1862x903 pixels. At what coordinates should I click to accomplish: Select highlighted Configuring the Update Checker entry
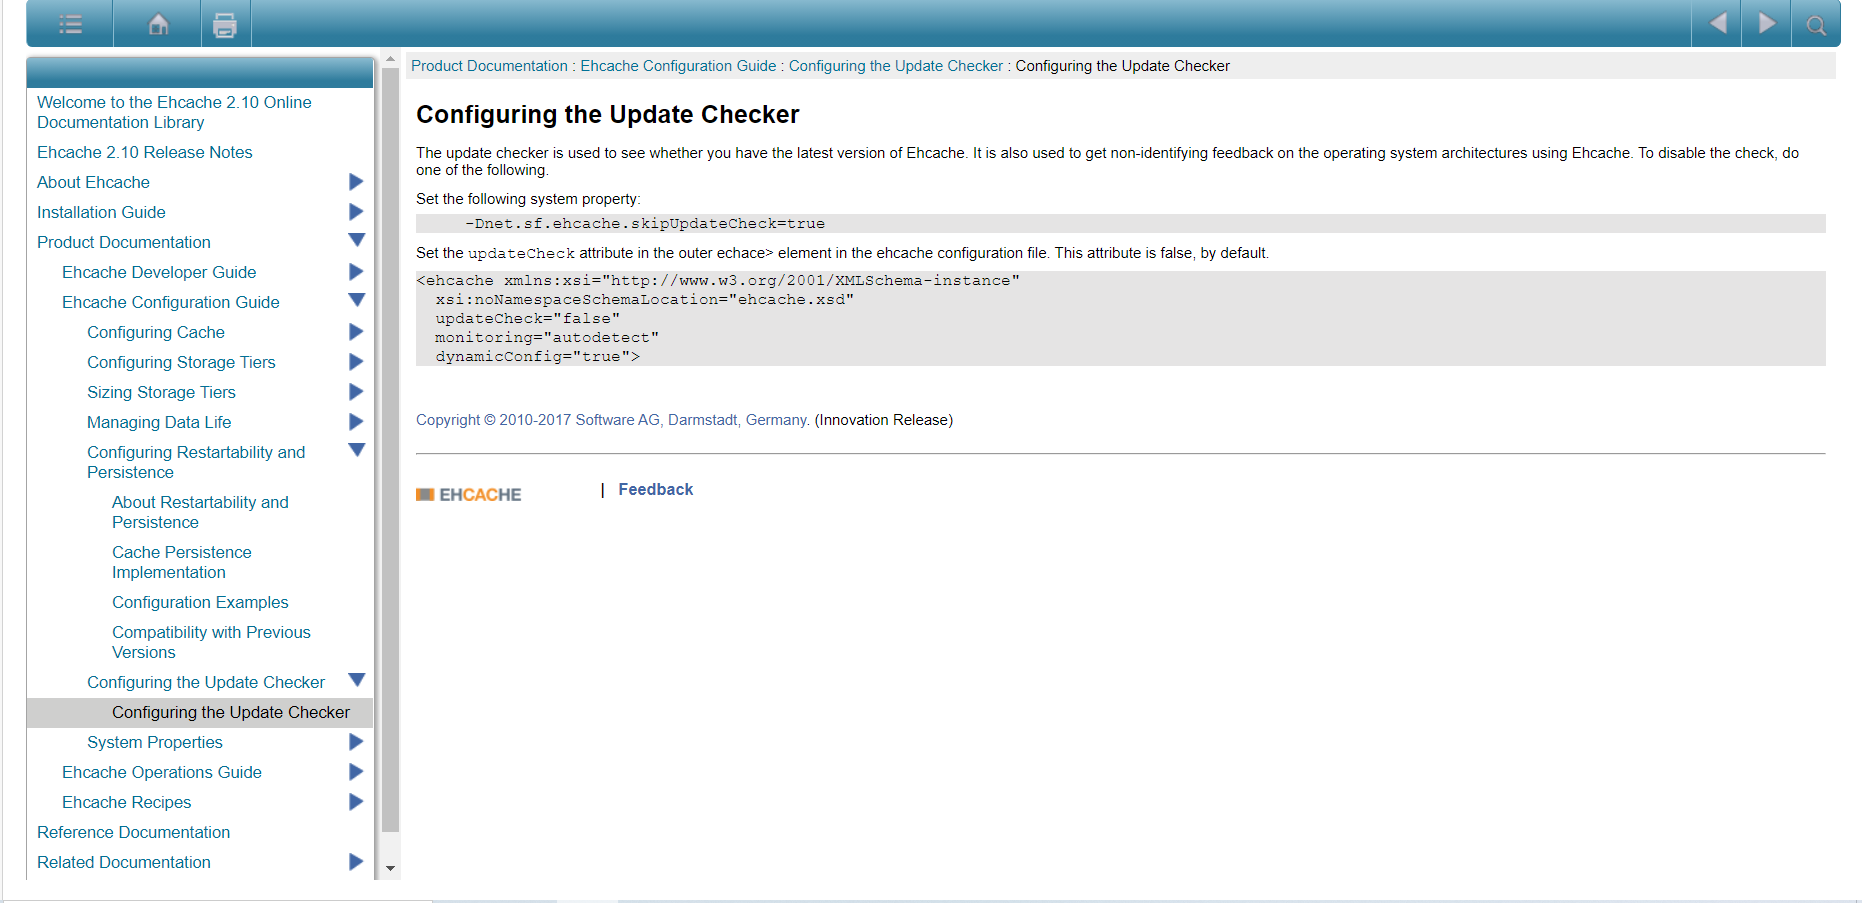pyautogui.click(x=231, y=712)
